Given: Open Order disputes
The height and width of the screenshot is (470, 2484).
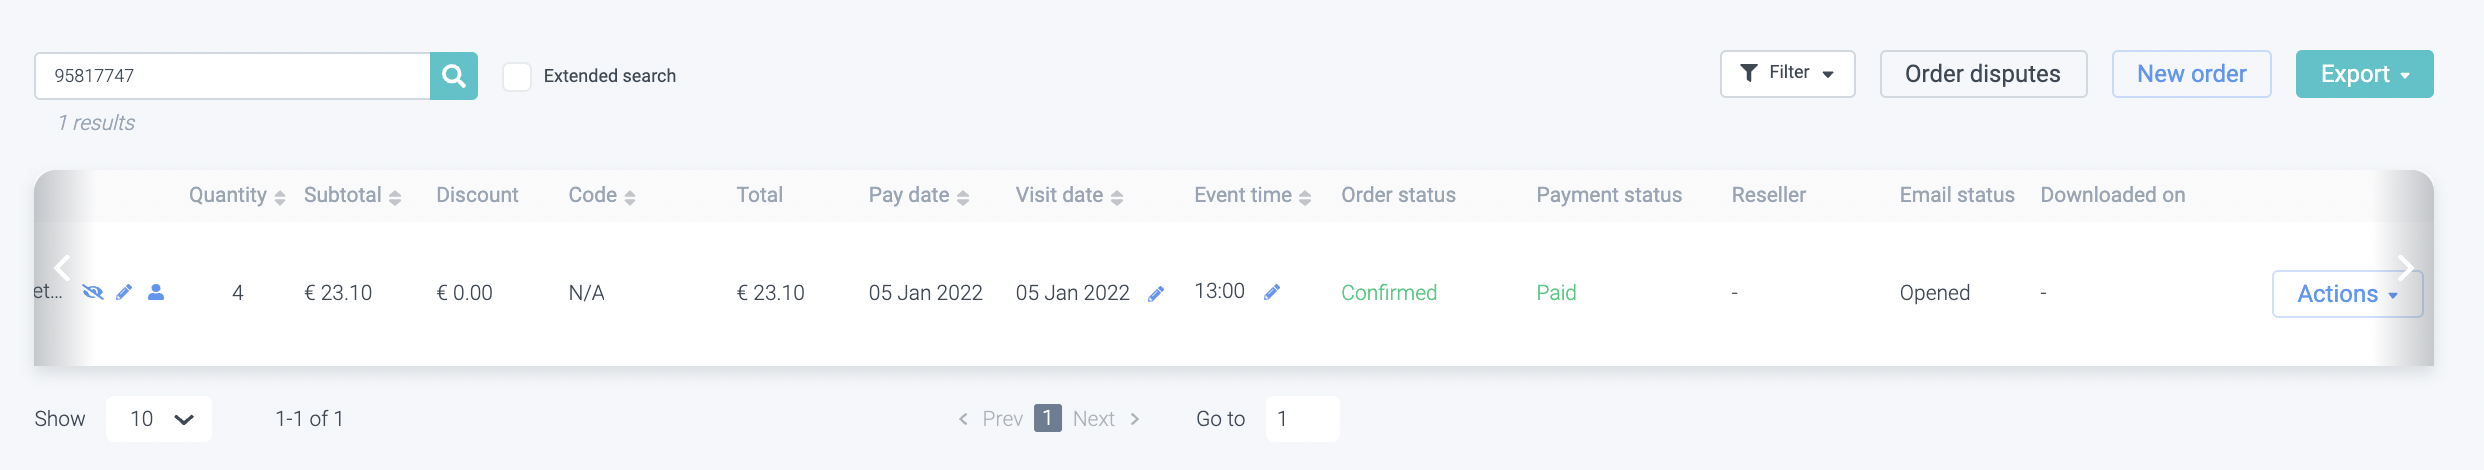Looking at the screenshot, I should 1983,74.
